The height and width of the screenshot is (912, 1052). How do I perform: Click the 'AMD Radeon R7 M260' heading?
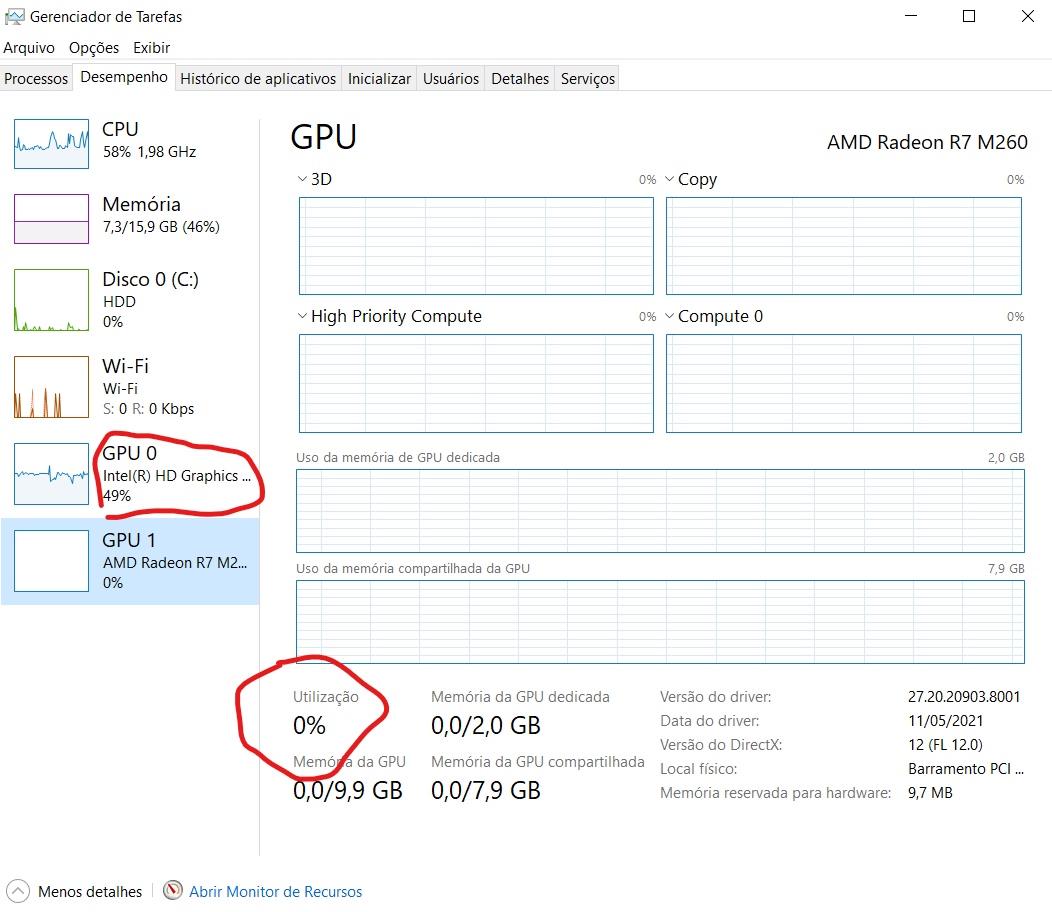[x=927, y=142]
